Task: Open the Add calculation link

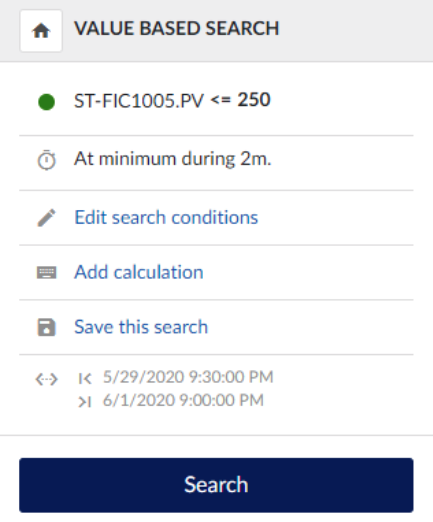Action: coord(139,272)
